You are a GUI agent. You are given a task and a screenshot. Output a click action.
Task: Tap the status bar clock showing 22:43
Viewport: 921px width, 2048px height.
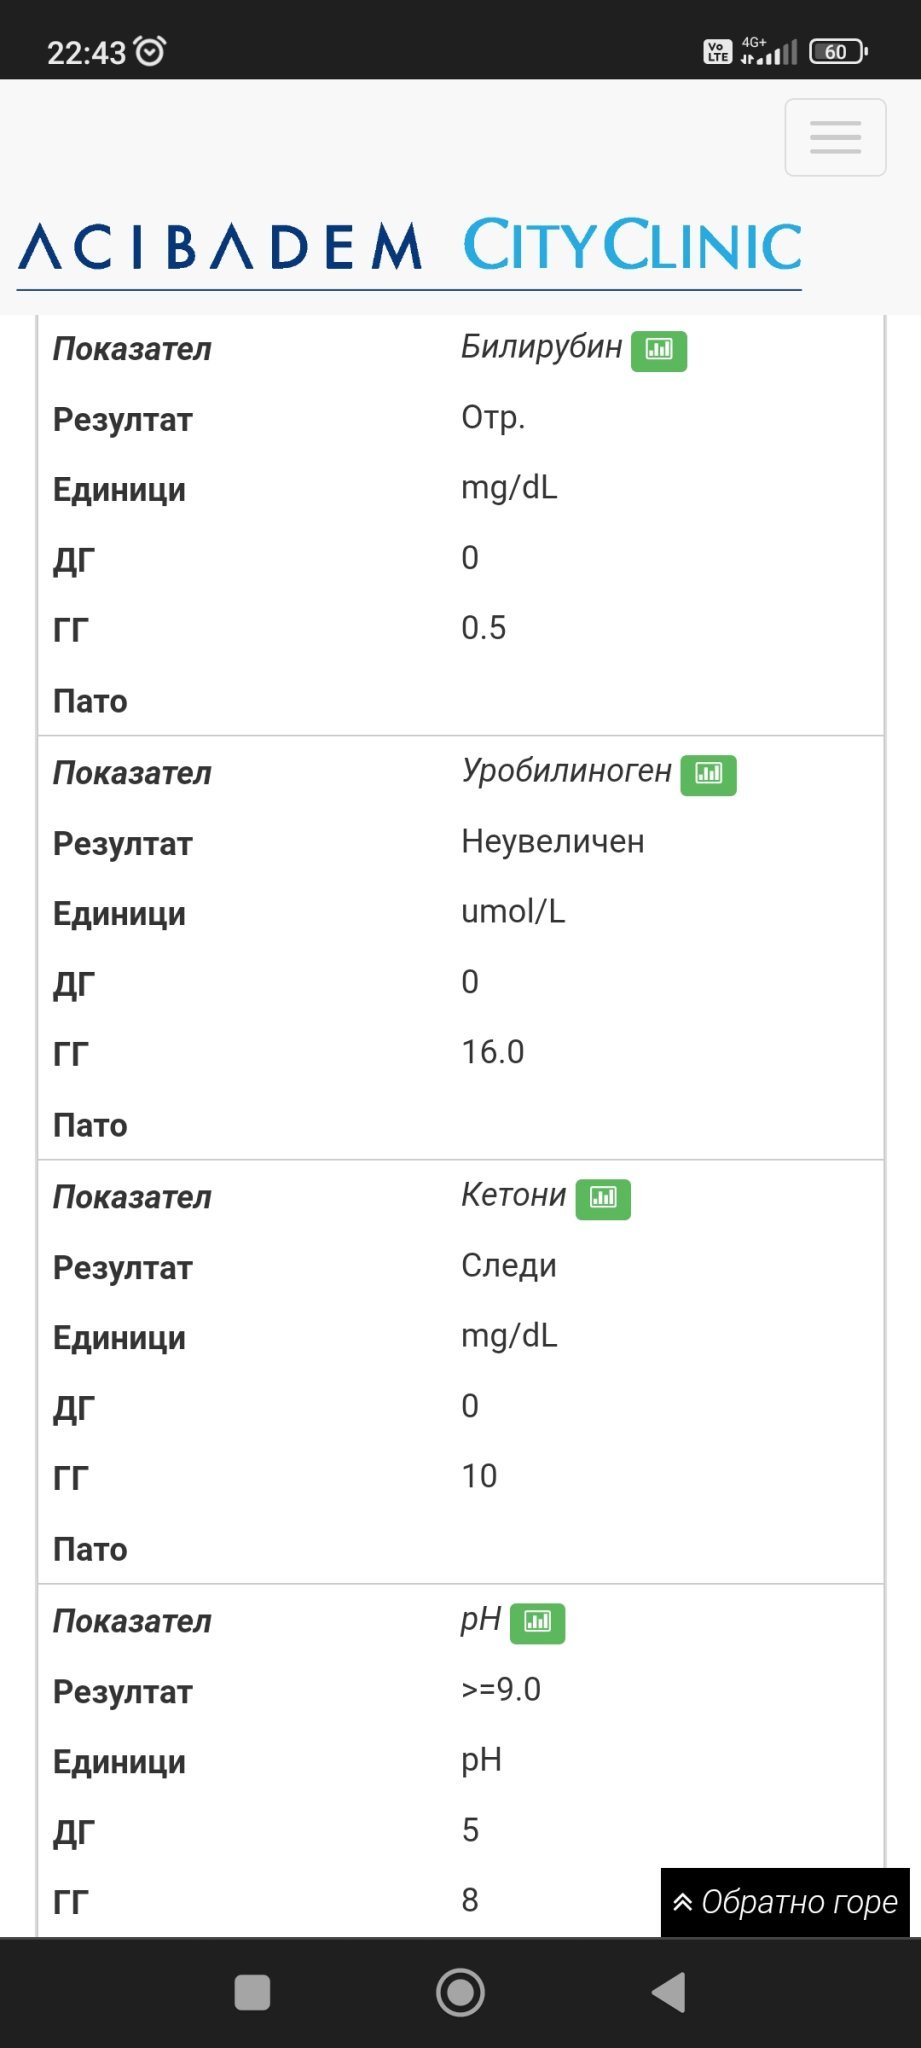(86, 52)
